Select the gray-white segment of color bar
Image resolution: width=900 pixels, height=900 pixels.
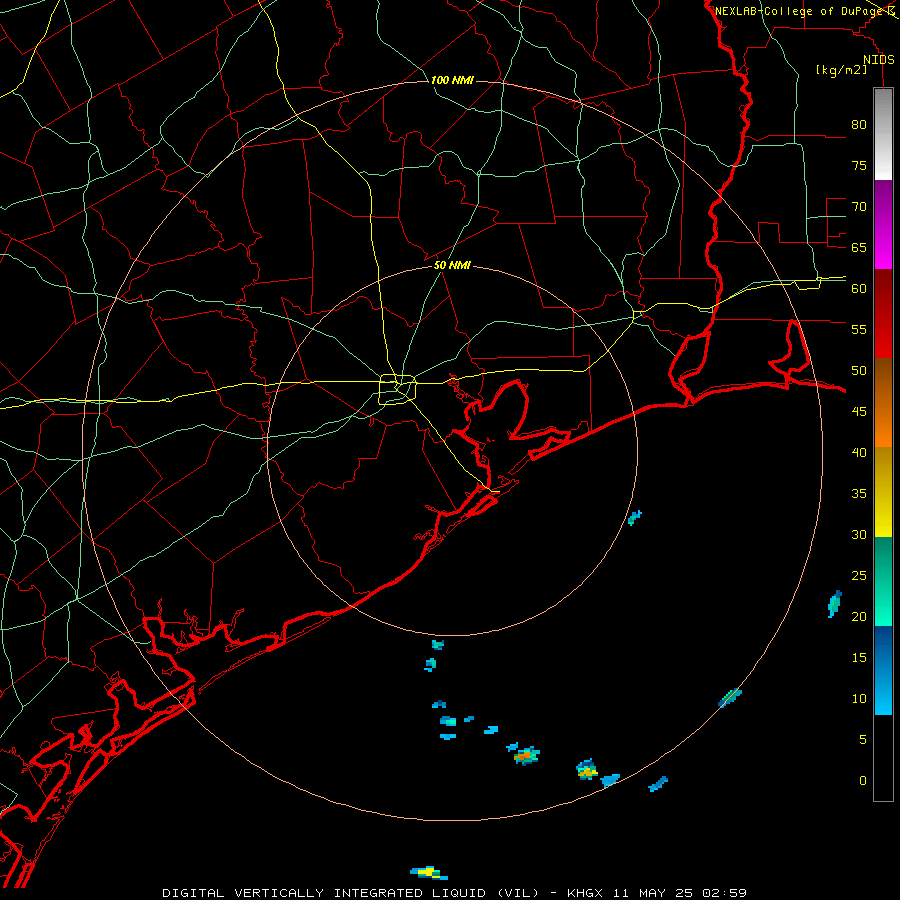point(883,134)
